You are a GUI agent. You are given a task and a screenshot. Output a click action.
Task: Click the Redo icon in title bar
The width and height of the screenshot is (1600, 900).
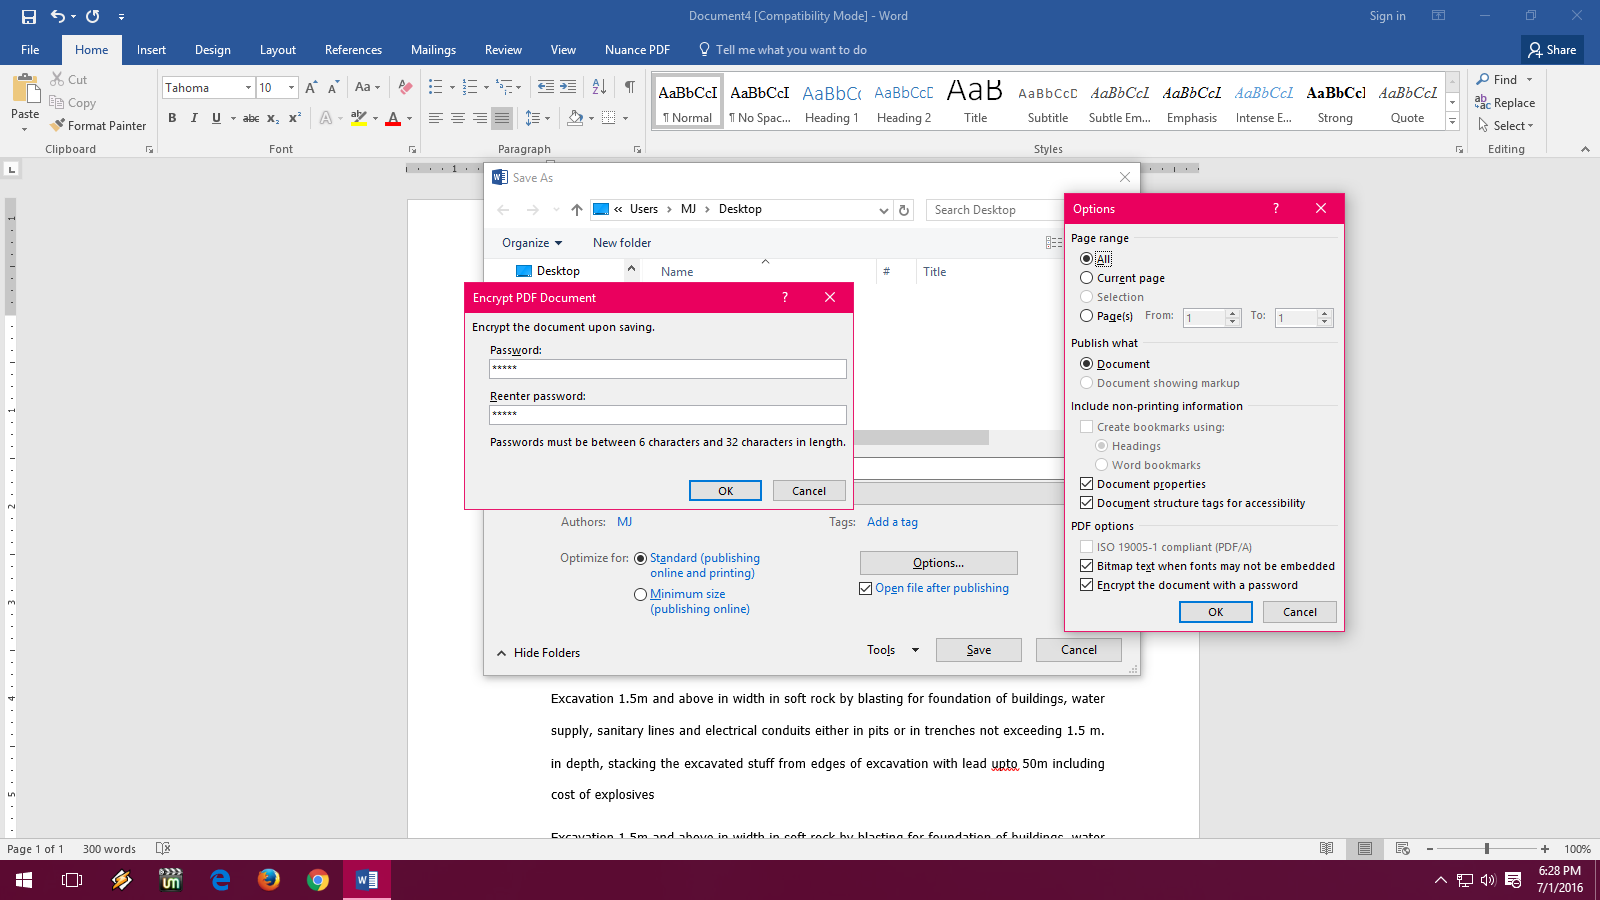click(x=92, y=16)
